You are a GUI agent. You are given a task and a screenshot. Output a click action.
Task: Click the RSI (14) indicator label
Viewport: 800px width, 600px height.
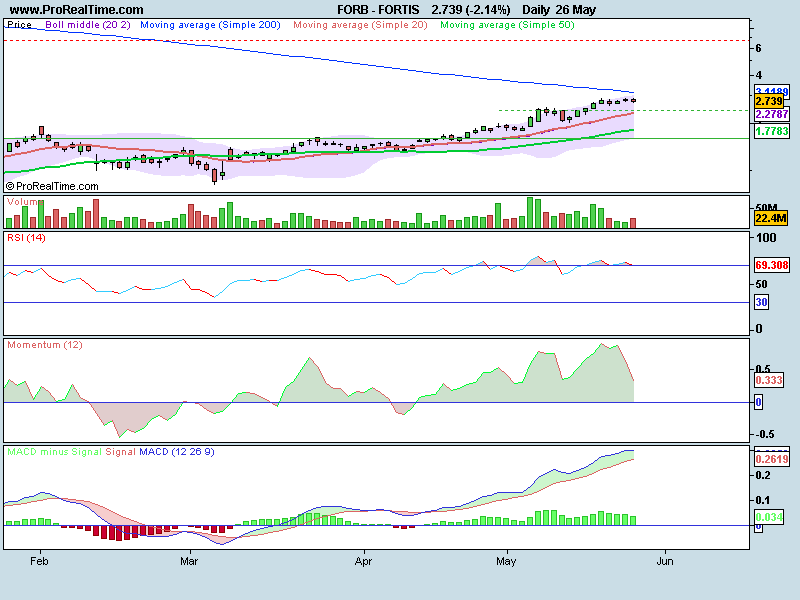coord(26,238)
